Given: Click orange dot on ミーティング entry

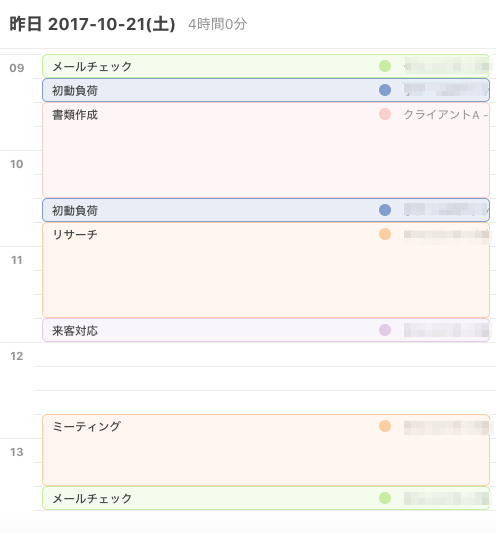Looking at the screenshot, I should pos(385,426).
